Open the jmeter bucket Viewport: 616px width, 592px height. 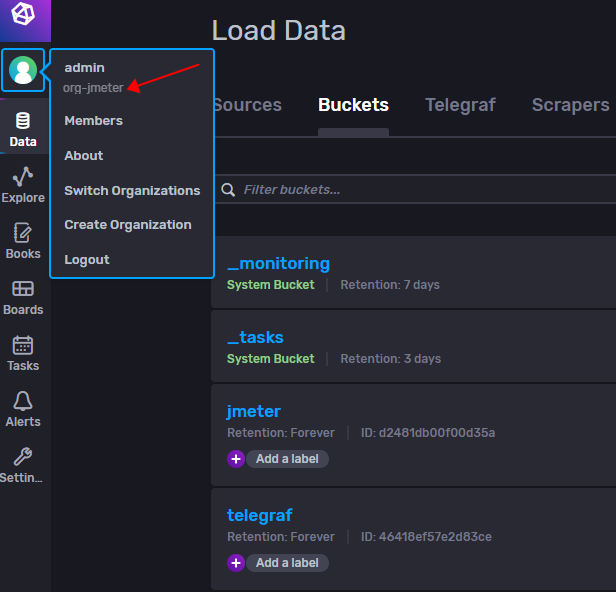coord(254,411)
